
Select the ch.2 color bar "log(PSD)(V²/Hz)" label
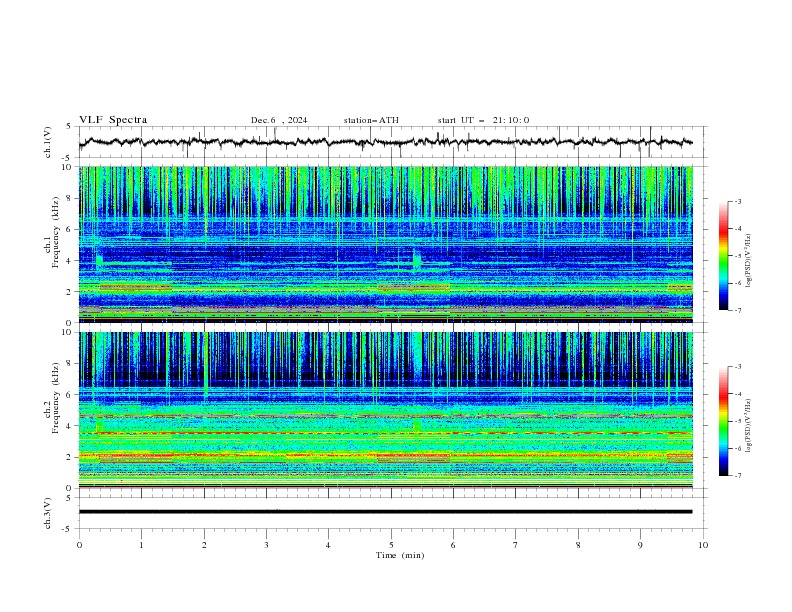749,426
